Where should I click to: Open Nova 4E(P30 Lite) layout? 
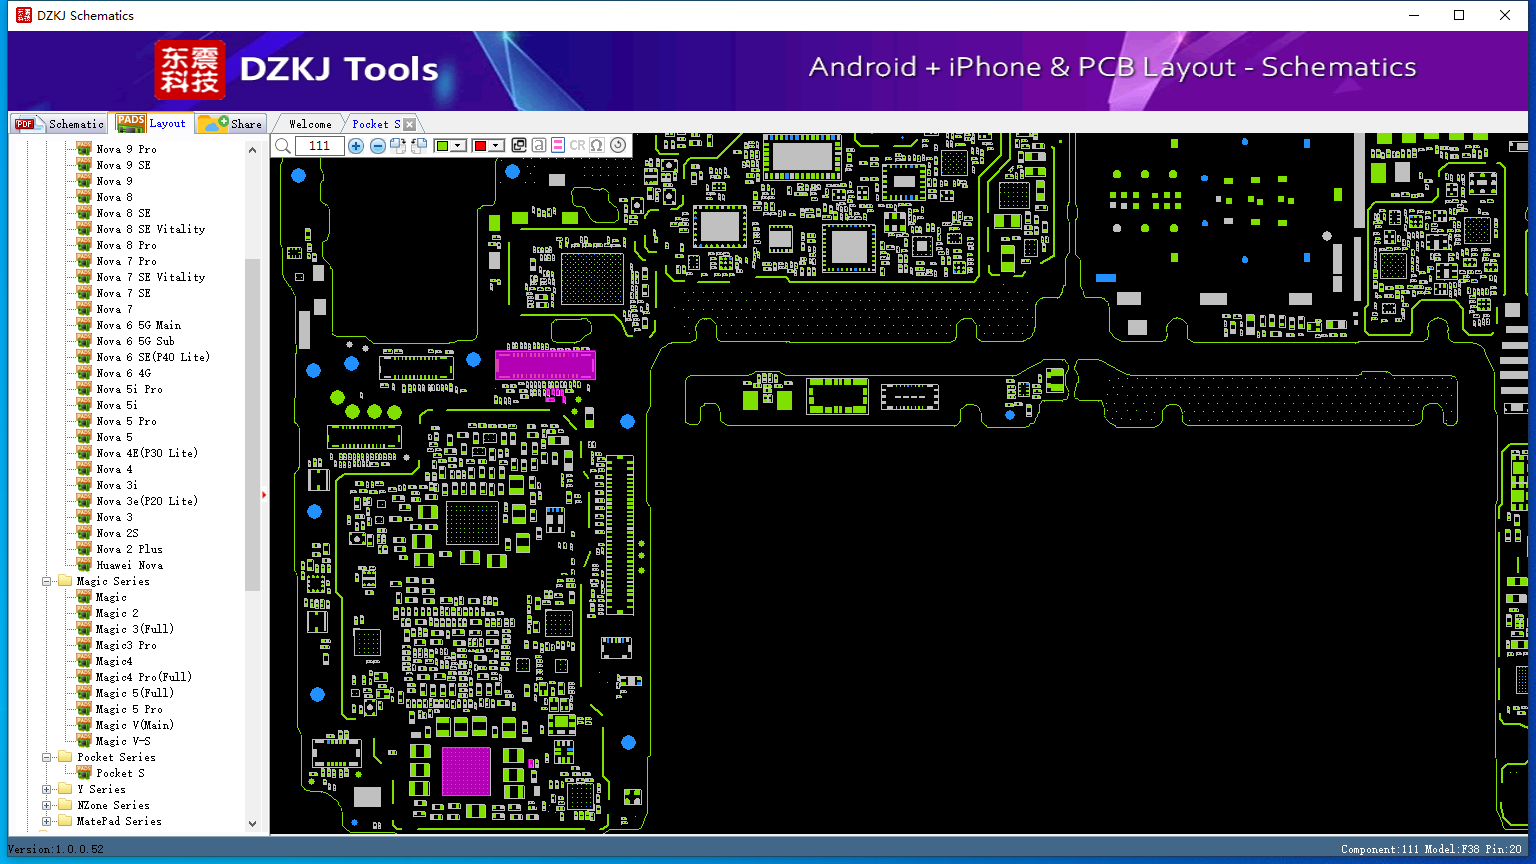[x=146, y=453]
